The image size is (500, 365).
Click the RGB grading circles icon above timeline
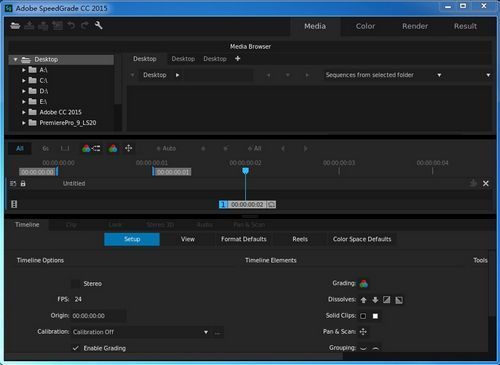(x=113, y=148)
